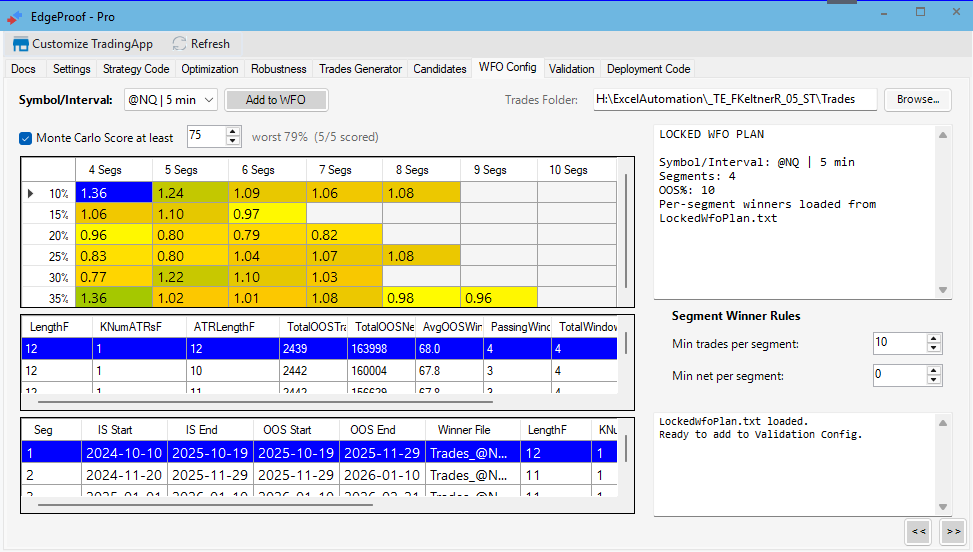
Task: Click the Min net per segment field
Action: (900, 375)
